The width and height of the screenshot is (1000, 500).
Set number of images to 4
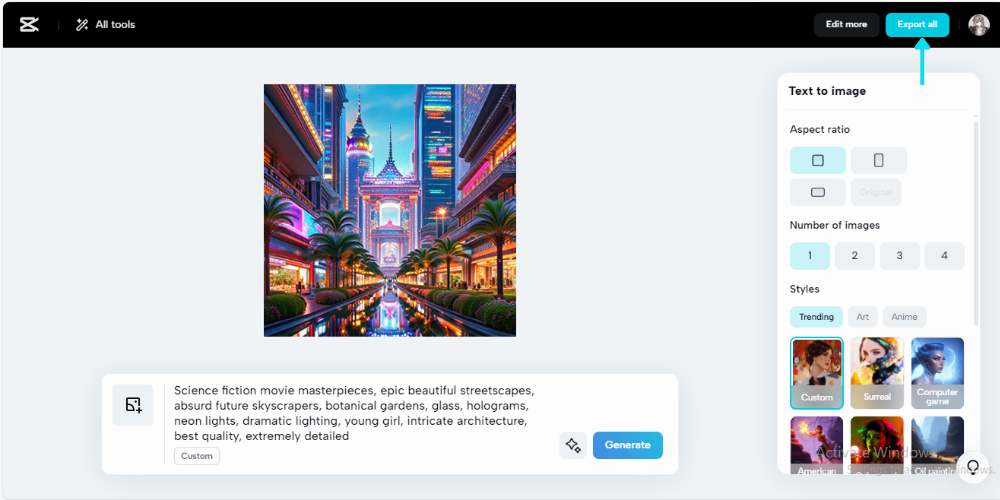tap(945, 256)
